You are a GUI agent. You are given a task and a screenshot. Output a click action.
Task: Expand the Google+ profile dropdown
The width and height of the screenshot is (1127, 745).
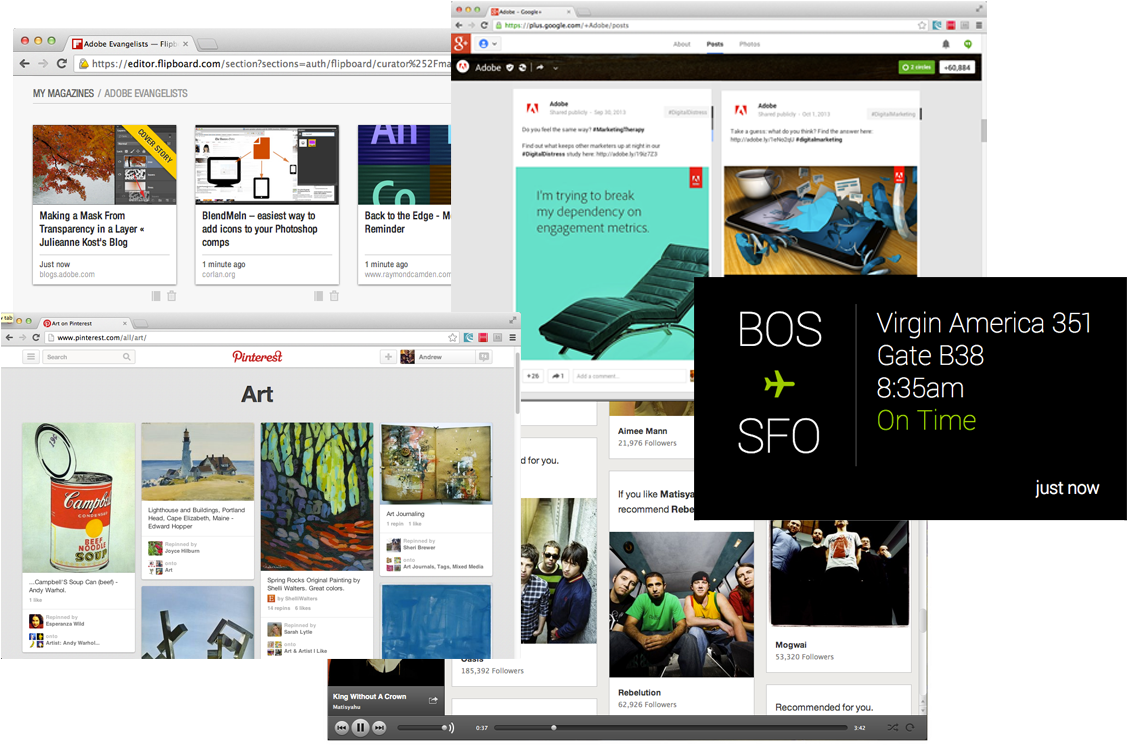click(x=488, y=44)
